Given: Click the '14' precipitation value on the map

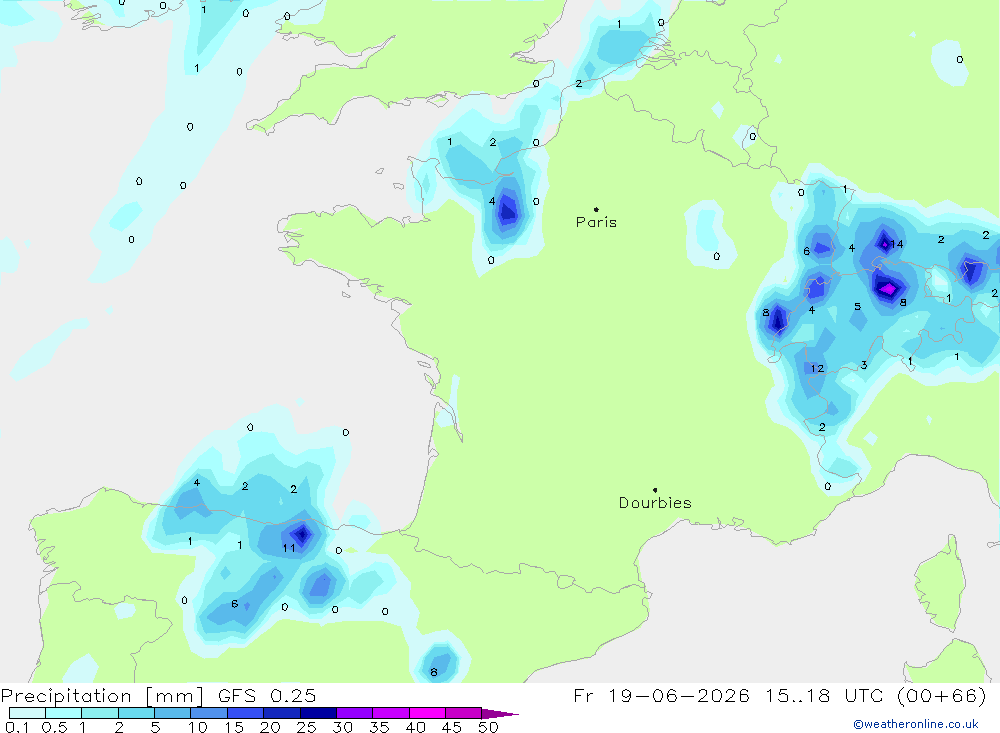Looking at the screenshot, I should [x=897, y=244].
